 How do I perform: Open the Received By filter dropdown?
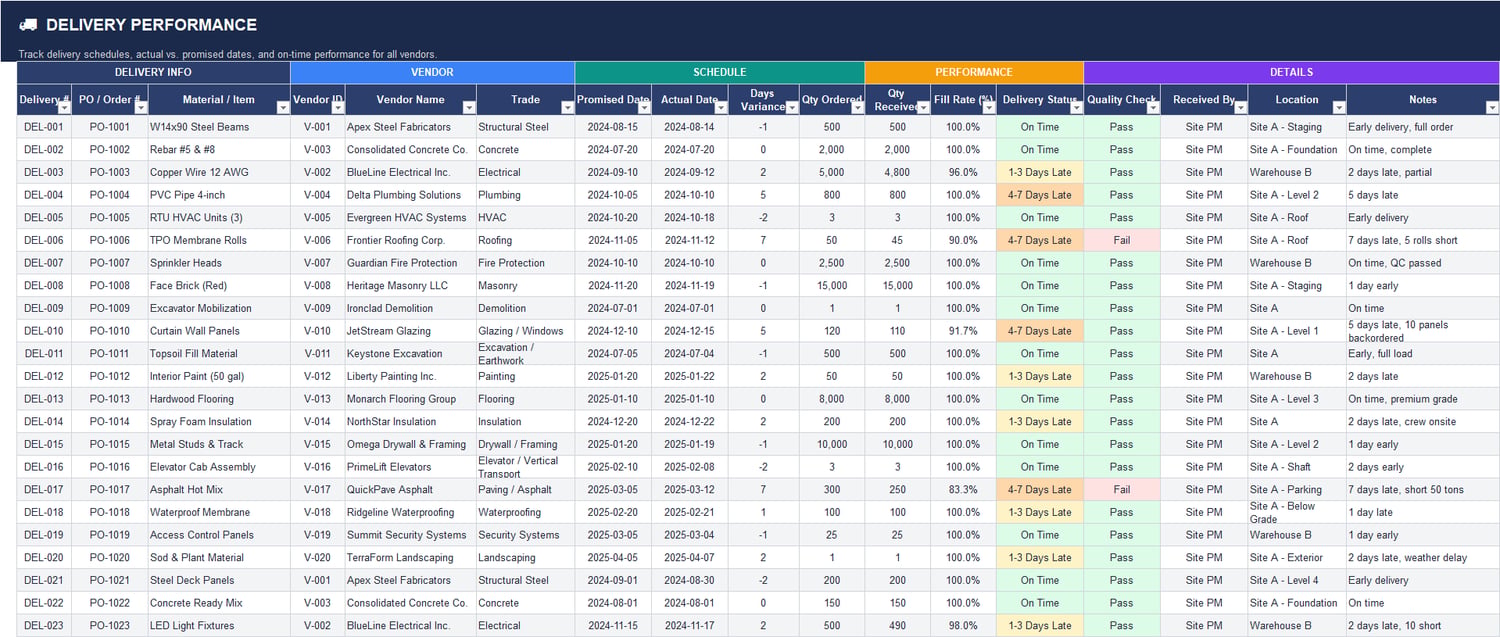pyautogui.click(x=1240, y=107)
